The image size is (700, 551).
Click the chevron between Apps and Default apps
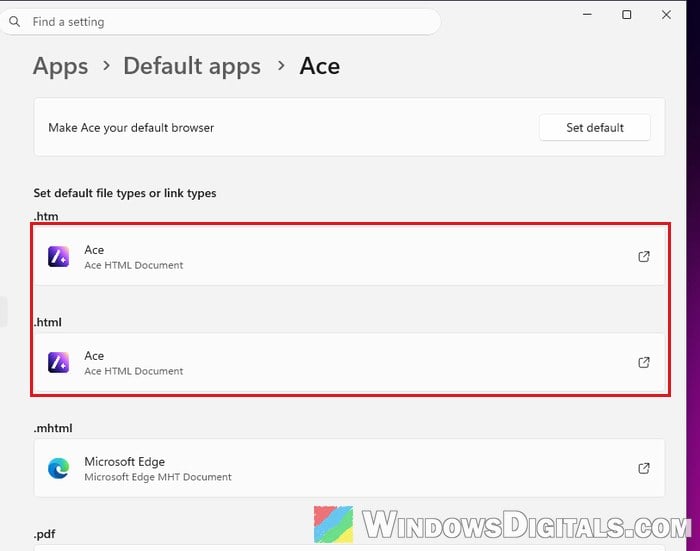(106, 66)
